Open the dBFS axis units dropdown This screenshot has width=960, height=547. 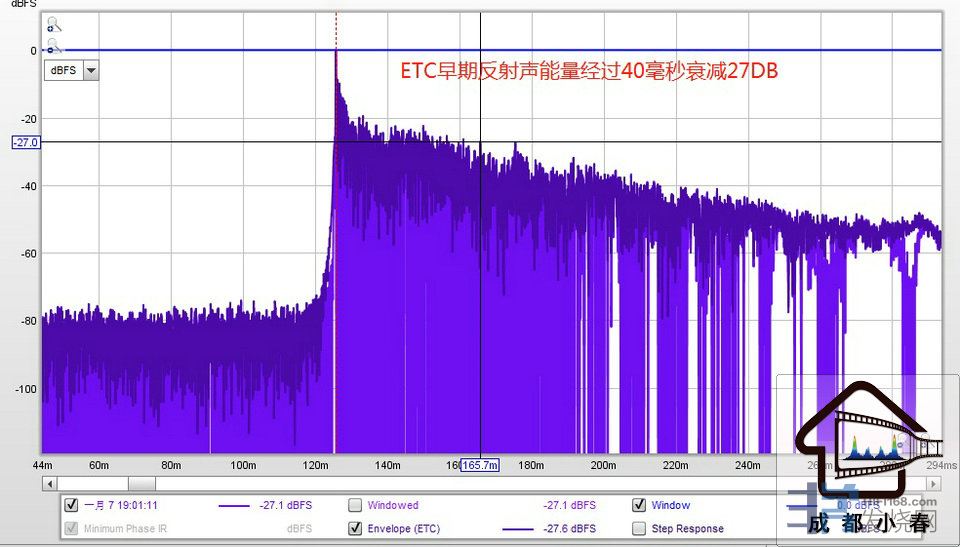click(x=91, y=70)
